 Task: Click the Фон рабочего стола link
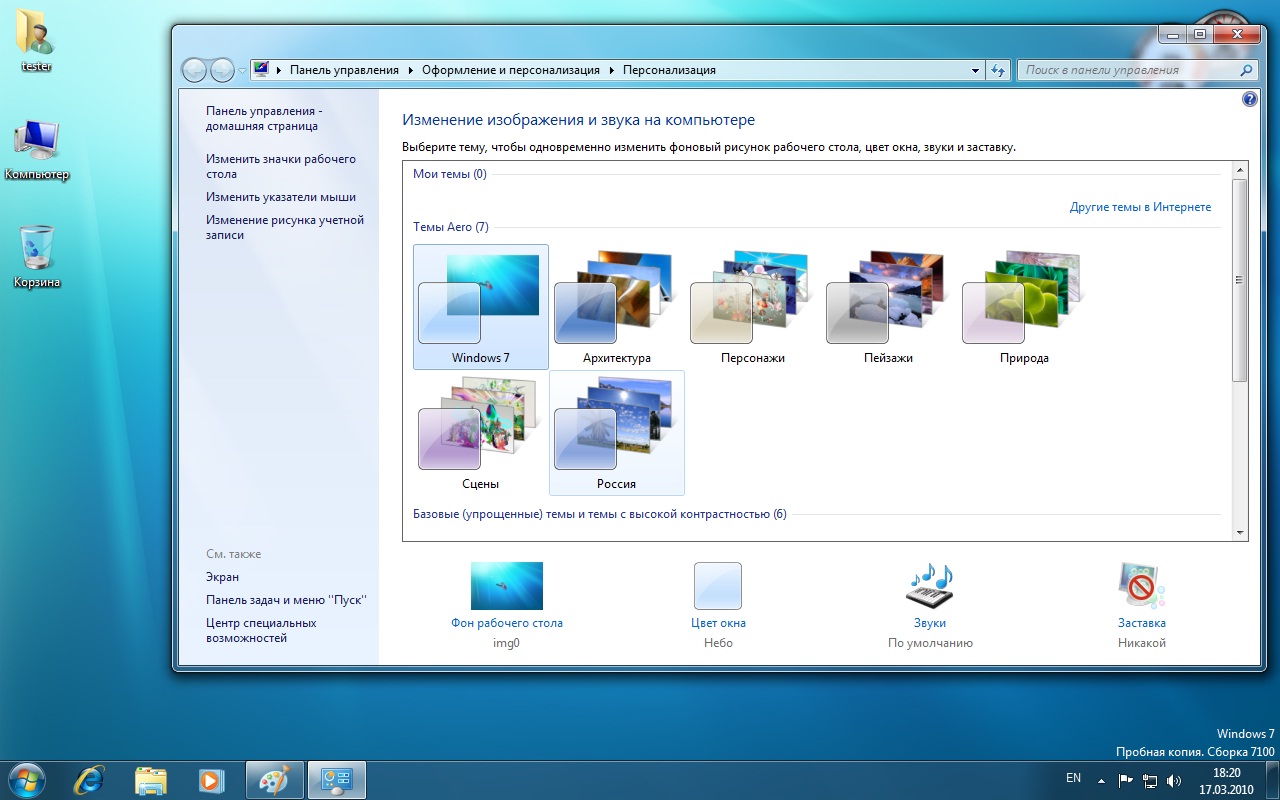(x=507, y=623)
